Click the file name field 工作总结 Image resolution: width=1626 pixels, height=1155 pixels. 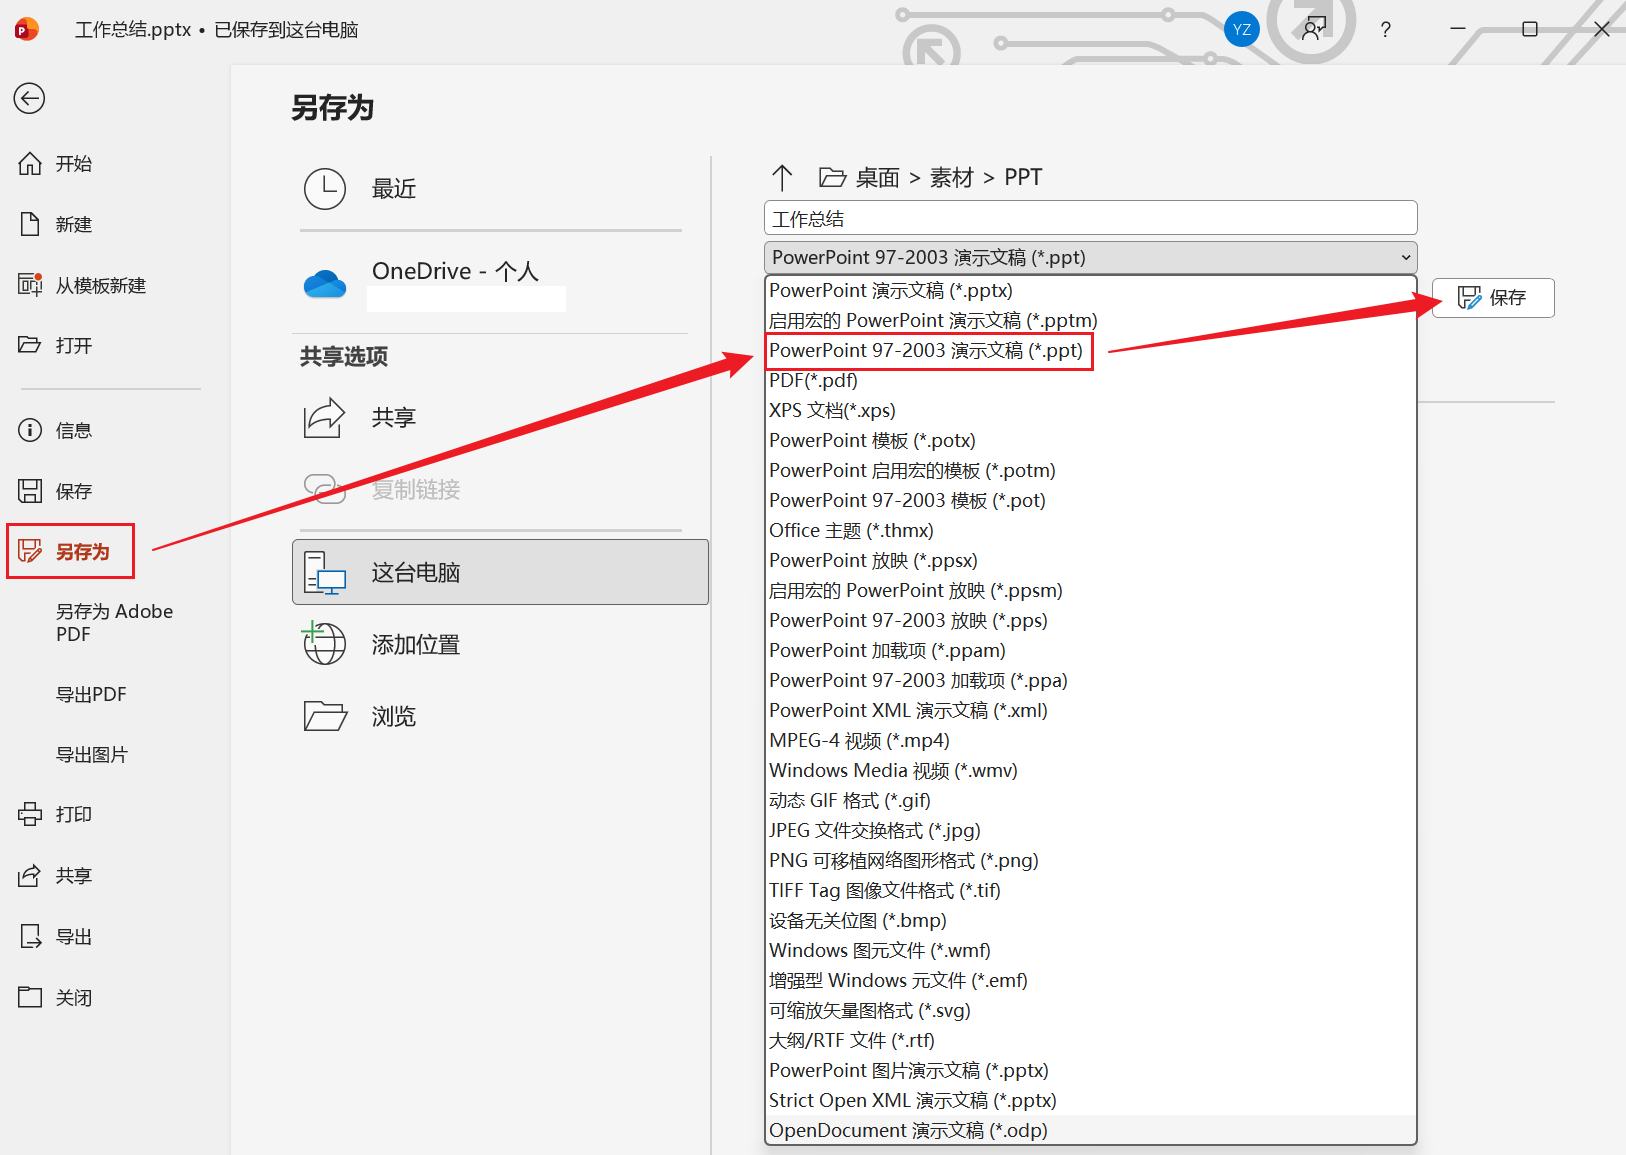(x=1090, y=218)
